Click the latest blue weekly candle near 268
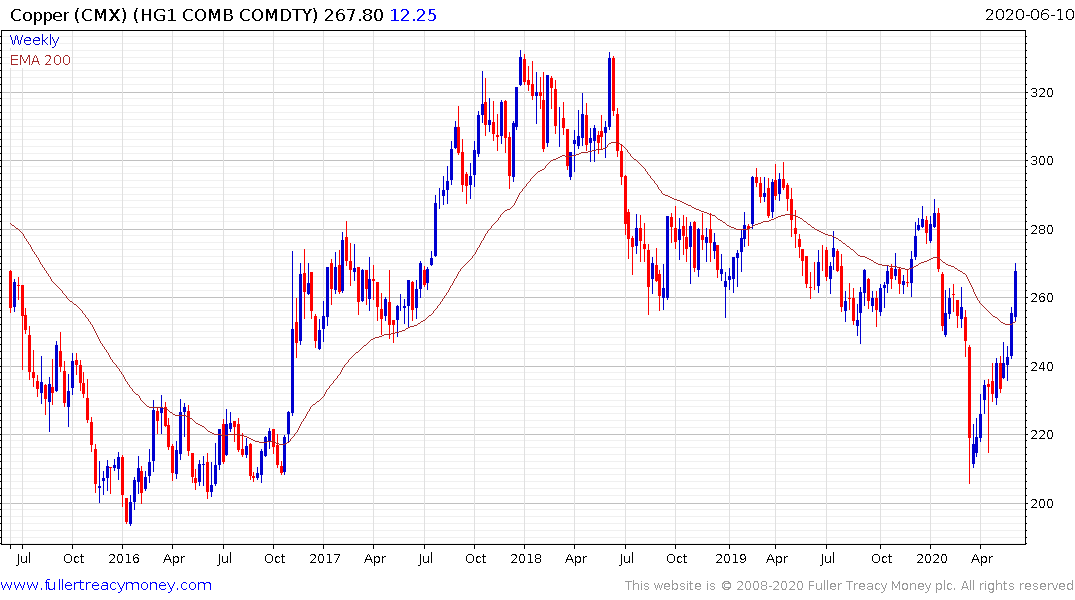Screen dimensions: 1075x600 click(x=1015, y=292)
